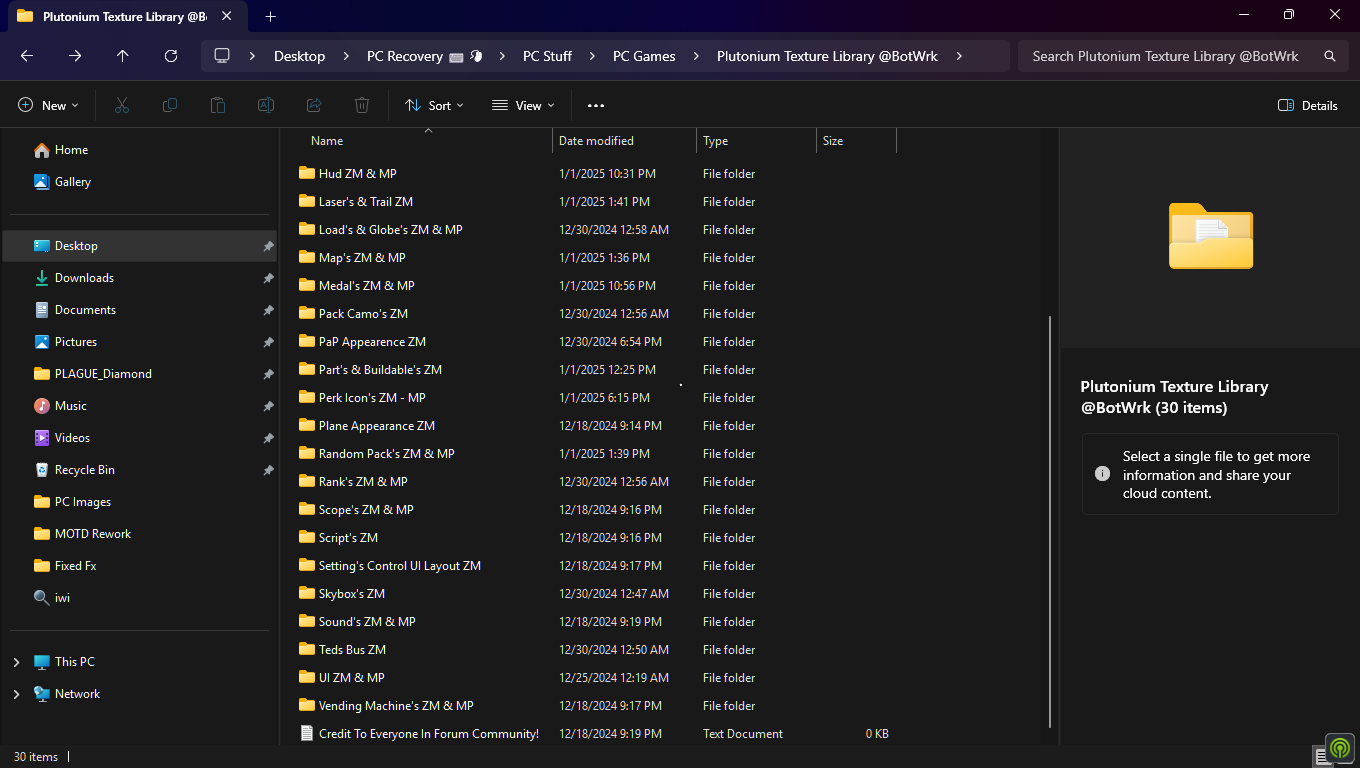Unpin PLAGUE_Diamond using its pin icon

[268, 374]
